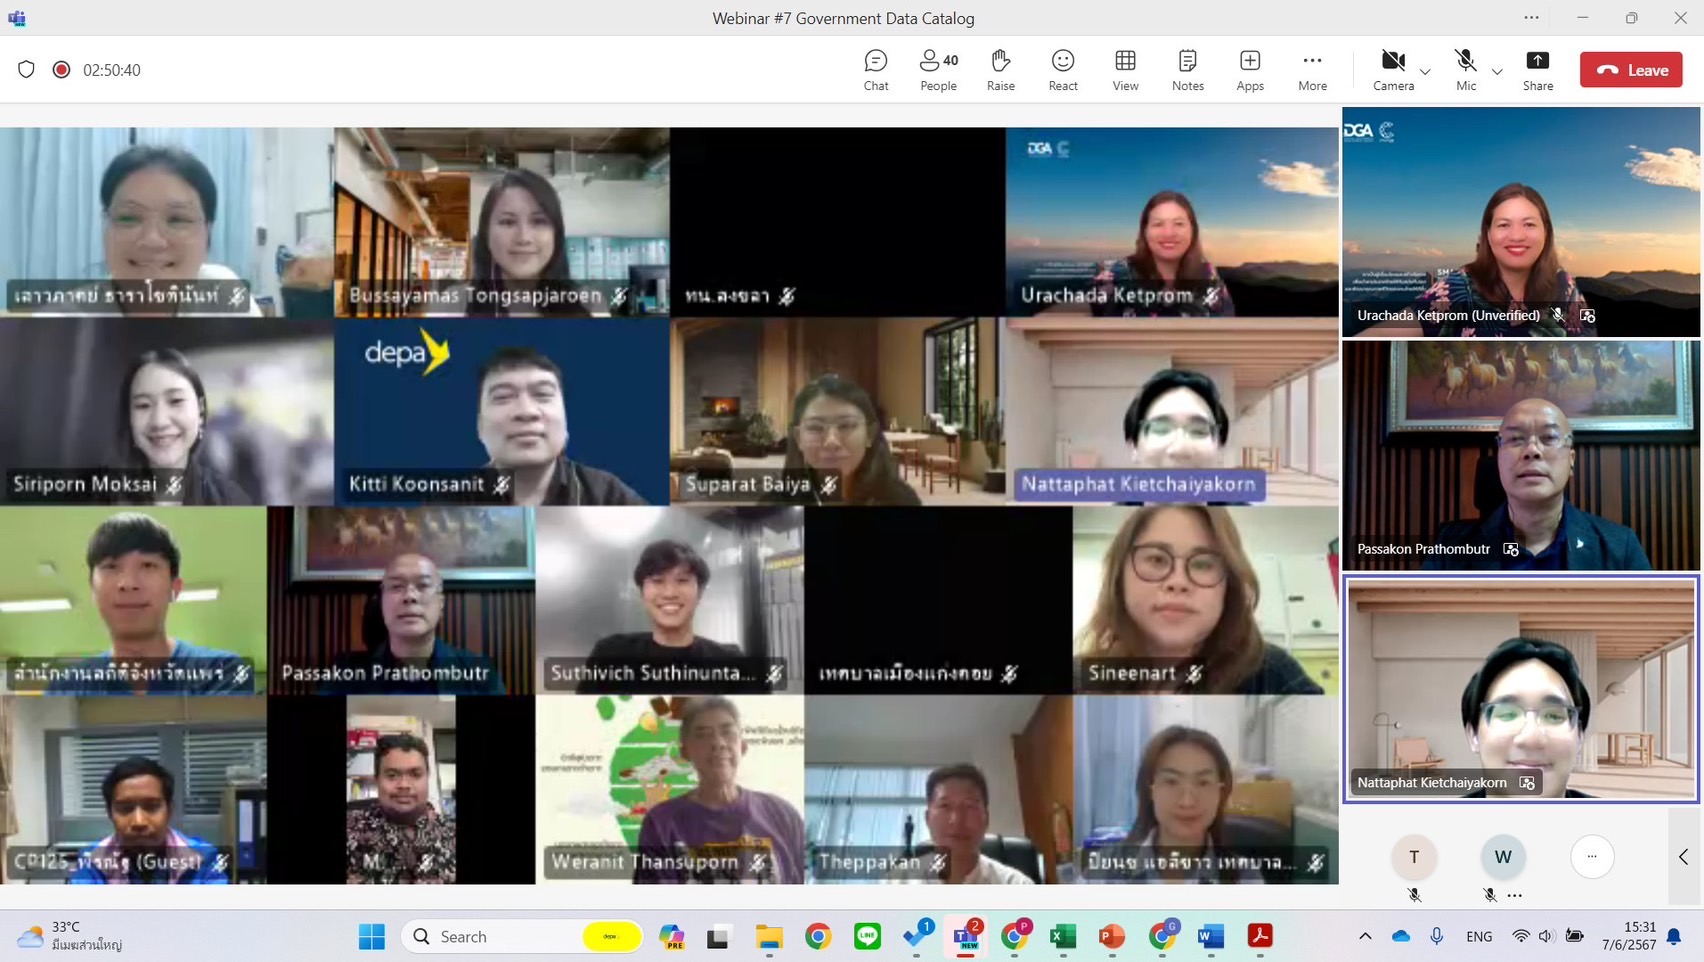Click the Nattaphat Kietchaiyakorn gallery name label
1704x962 pixels.
coord(1138,484)
